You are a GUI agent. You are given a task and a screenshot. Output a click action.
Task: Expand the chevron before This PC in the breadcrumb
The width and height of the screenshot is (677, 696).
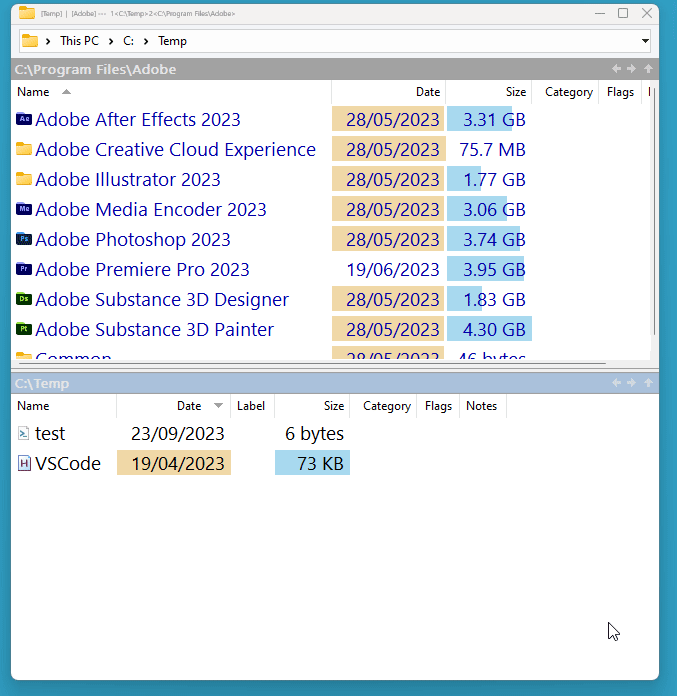48,41
